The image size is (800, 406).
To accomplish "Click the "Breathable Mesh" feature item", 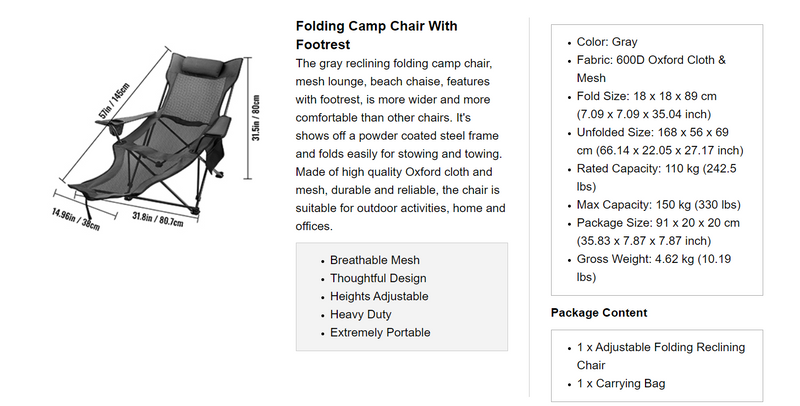I will coord(377,260).
